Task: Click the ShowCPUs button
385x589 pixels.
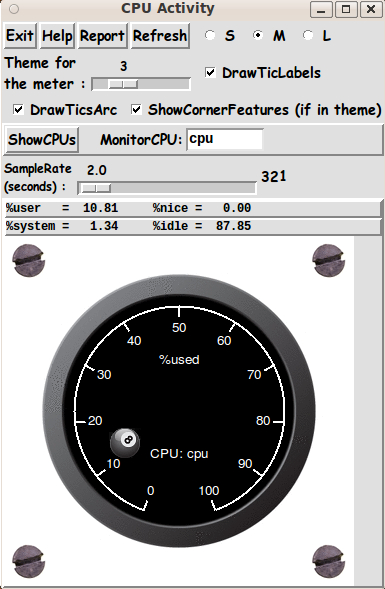Action: (42, 140)
